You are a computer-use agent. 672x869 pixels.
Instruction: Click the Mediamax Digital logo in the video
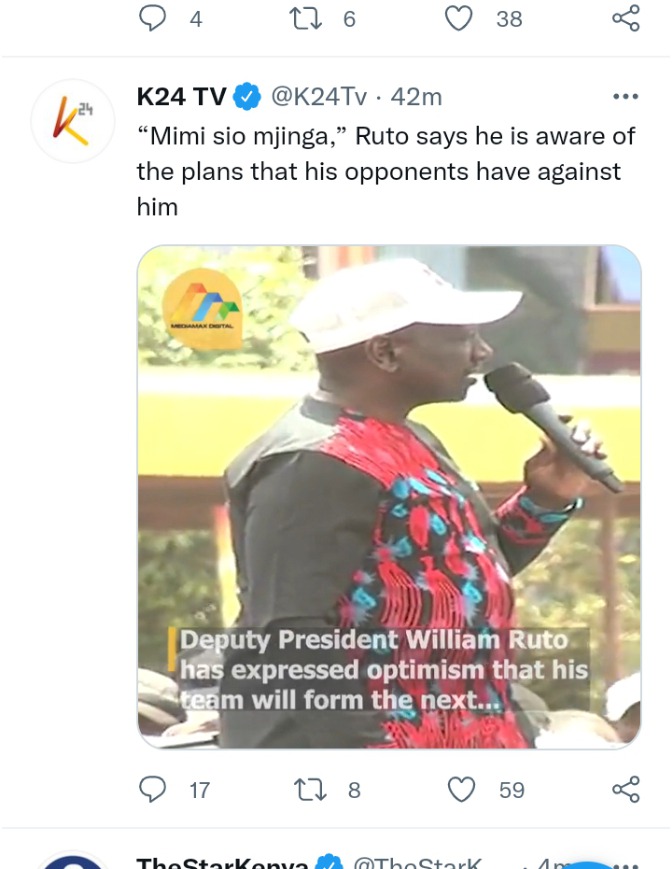coord(202,309)
